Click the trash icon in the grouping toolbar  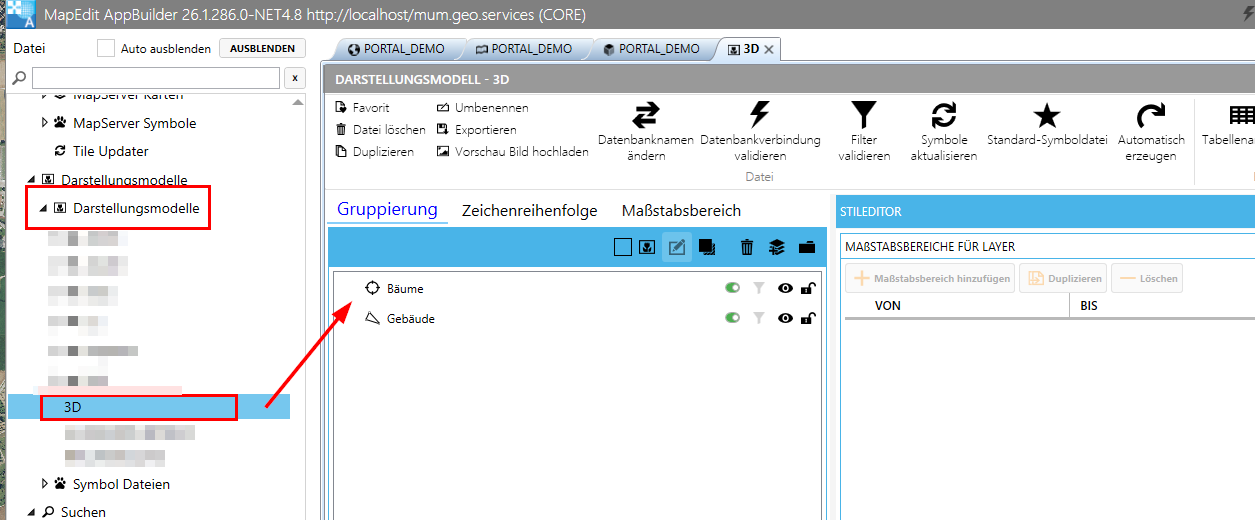747,247
